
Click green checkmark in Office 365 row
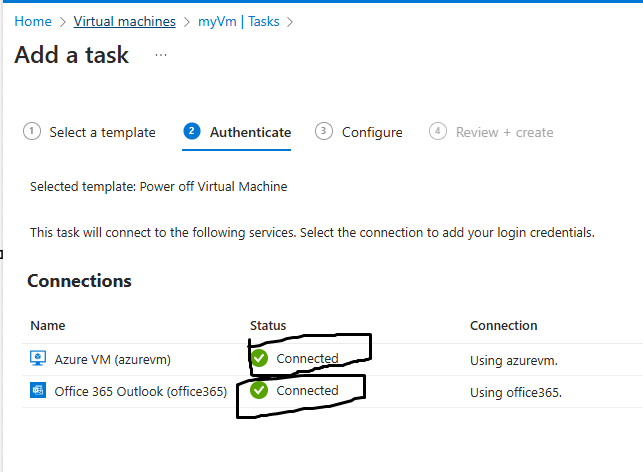[x=259, y=390]
